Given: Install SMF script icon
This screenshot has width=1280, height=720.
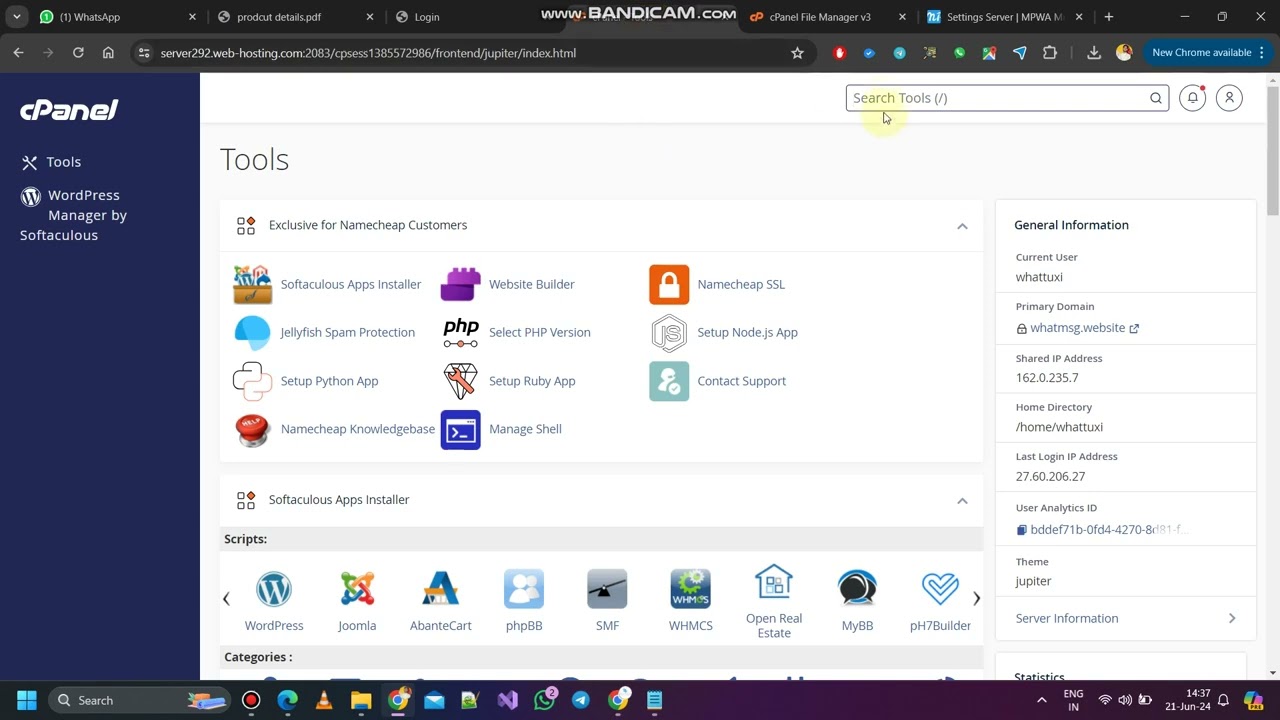Looking at the screenshot, I should [x=607, y=589].
